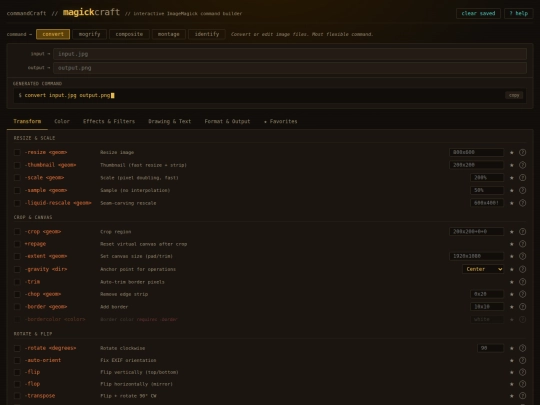Switch to Drawing & Text tab
This screenshot has width=540, height=405.
tap(169, 121)
